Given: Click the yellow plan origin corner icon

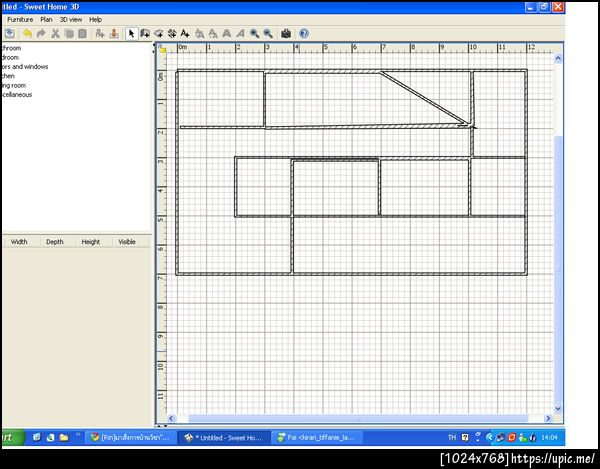Looking at the screenshot, I should pos(162,49).
